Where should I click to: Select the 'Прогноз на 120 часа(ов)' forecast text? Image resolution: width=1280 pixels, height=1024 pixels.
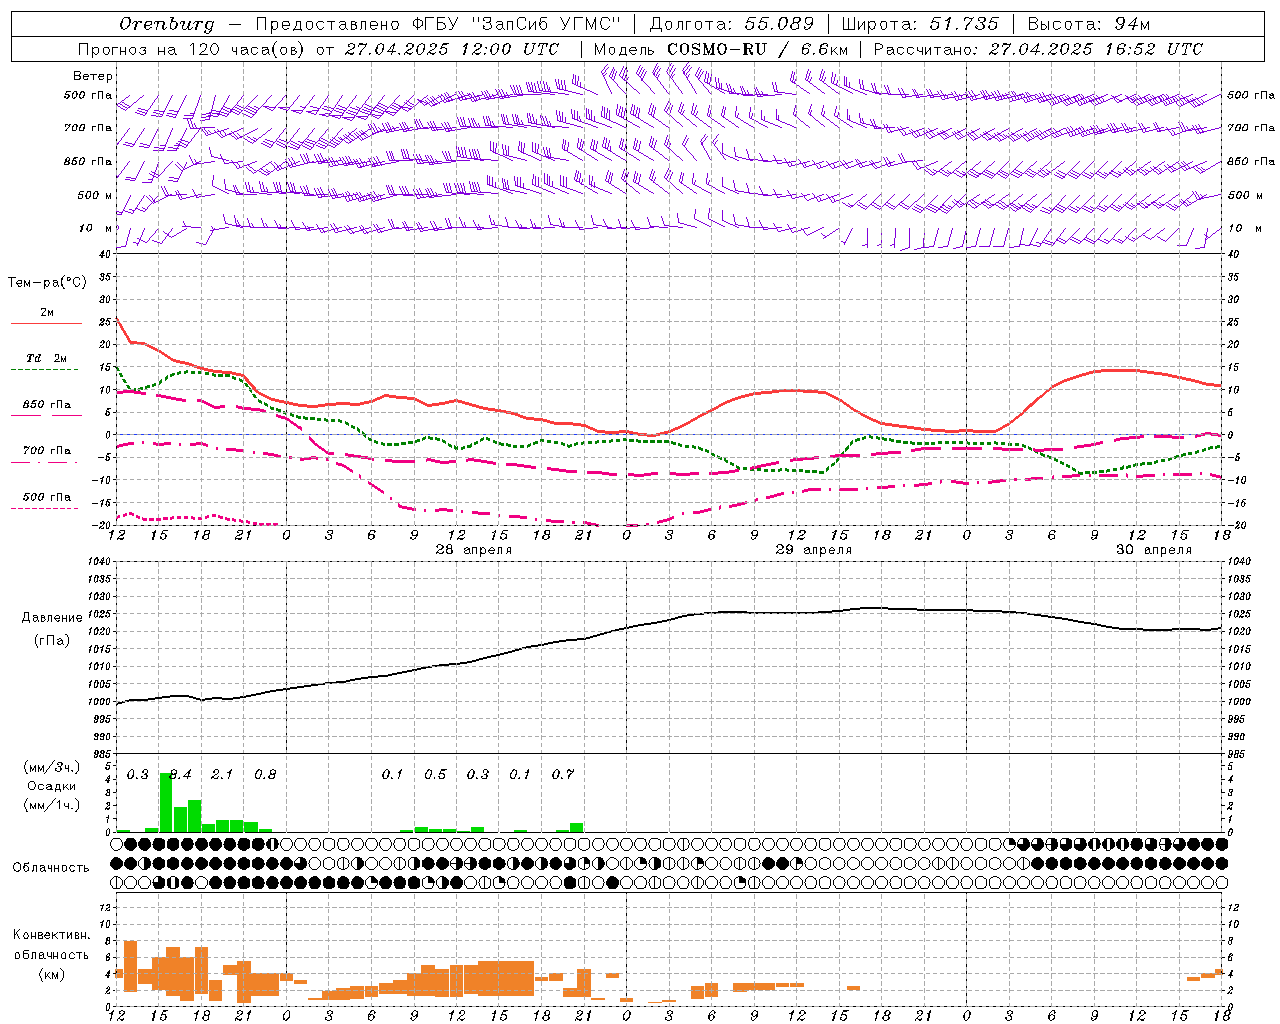[192, 49]
